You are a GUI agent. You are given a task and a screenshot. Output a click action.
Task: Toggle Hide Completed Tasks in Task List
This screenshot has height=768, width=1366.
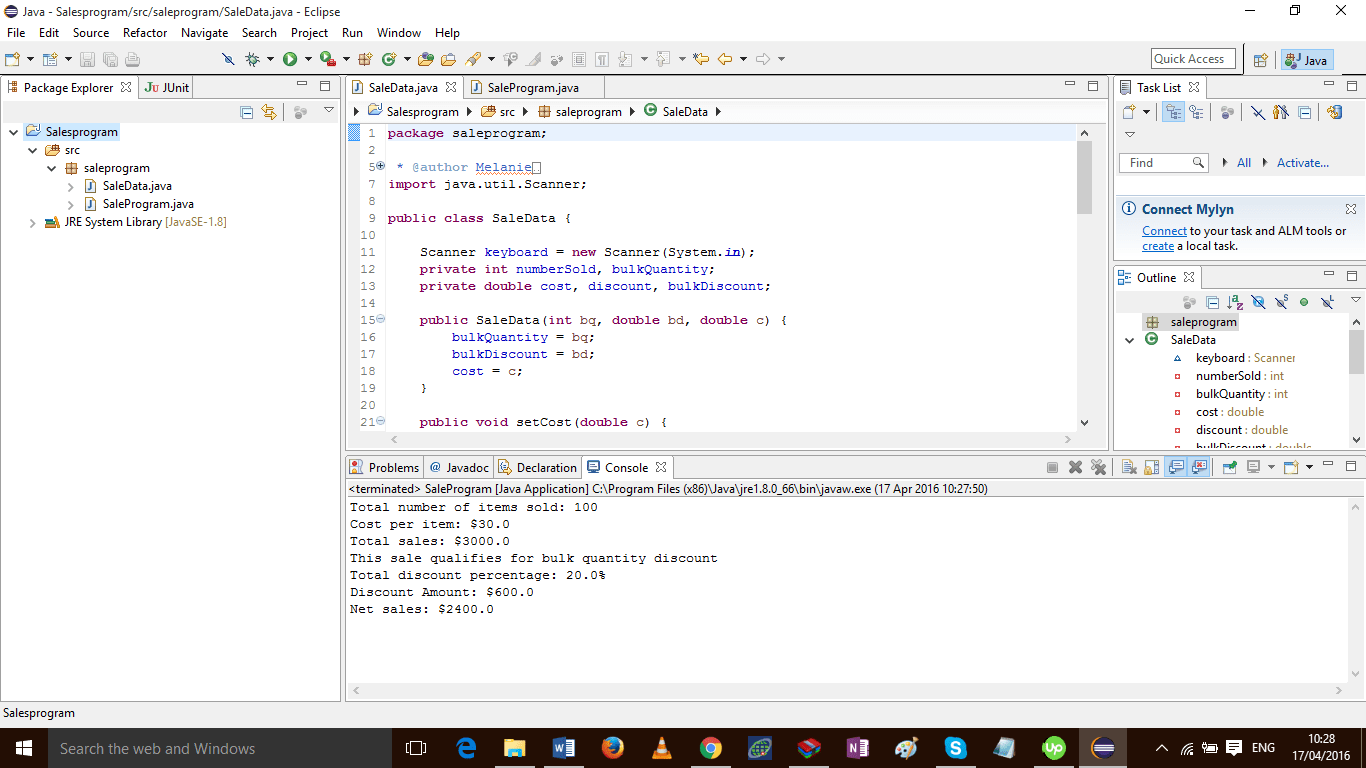1258,112
